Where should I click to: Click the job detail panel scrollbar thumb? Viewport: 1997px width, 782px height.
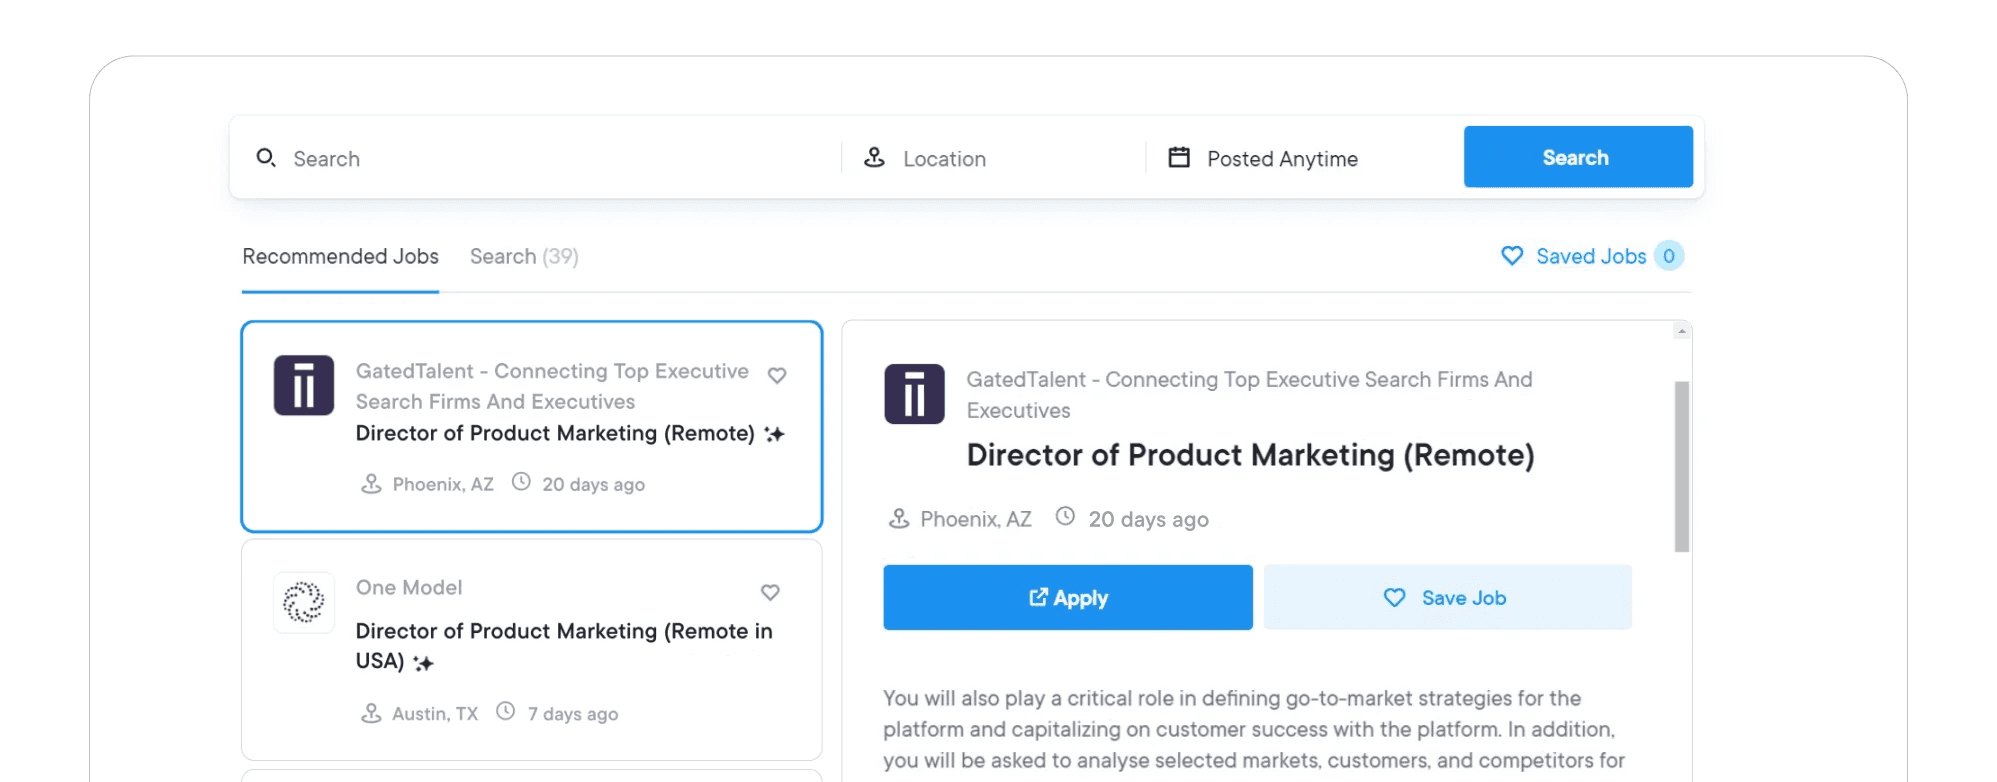tap(1682, 466)
